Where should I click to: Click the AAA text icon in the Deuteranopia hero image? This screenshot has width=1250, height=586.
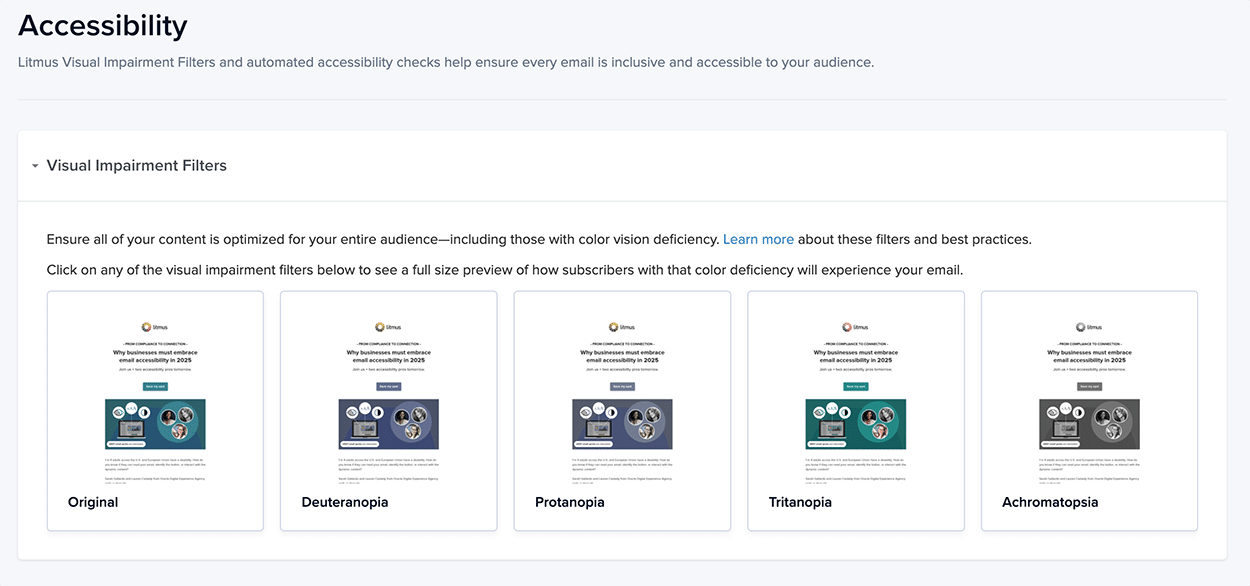(365, 410)
